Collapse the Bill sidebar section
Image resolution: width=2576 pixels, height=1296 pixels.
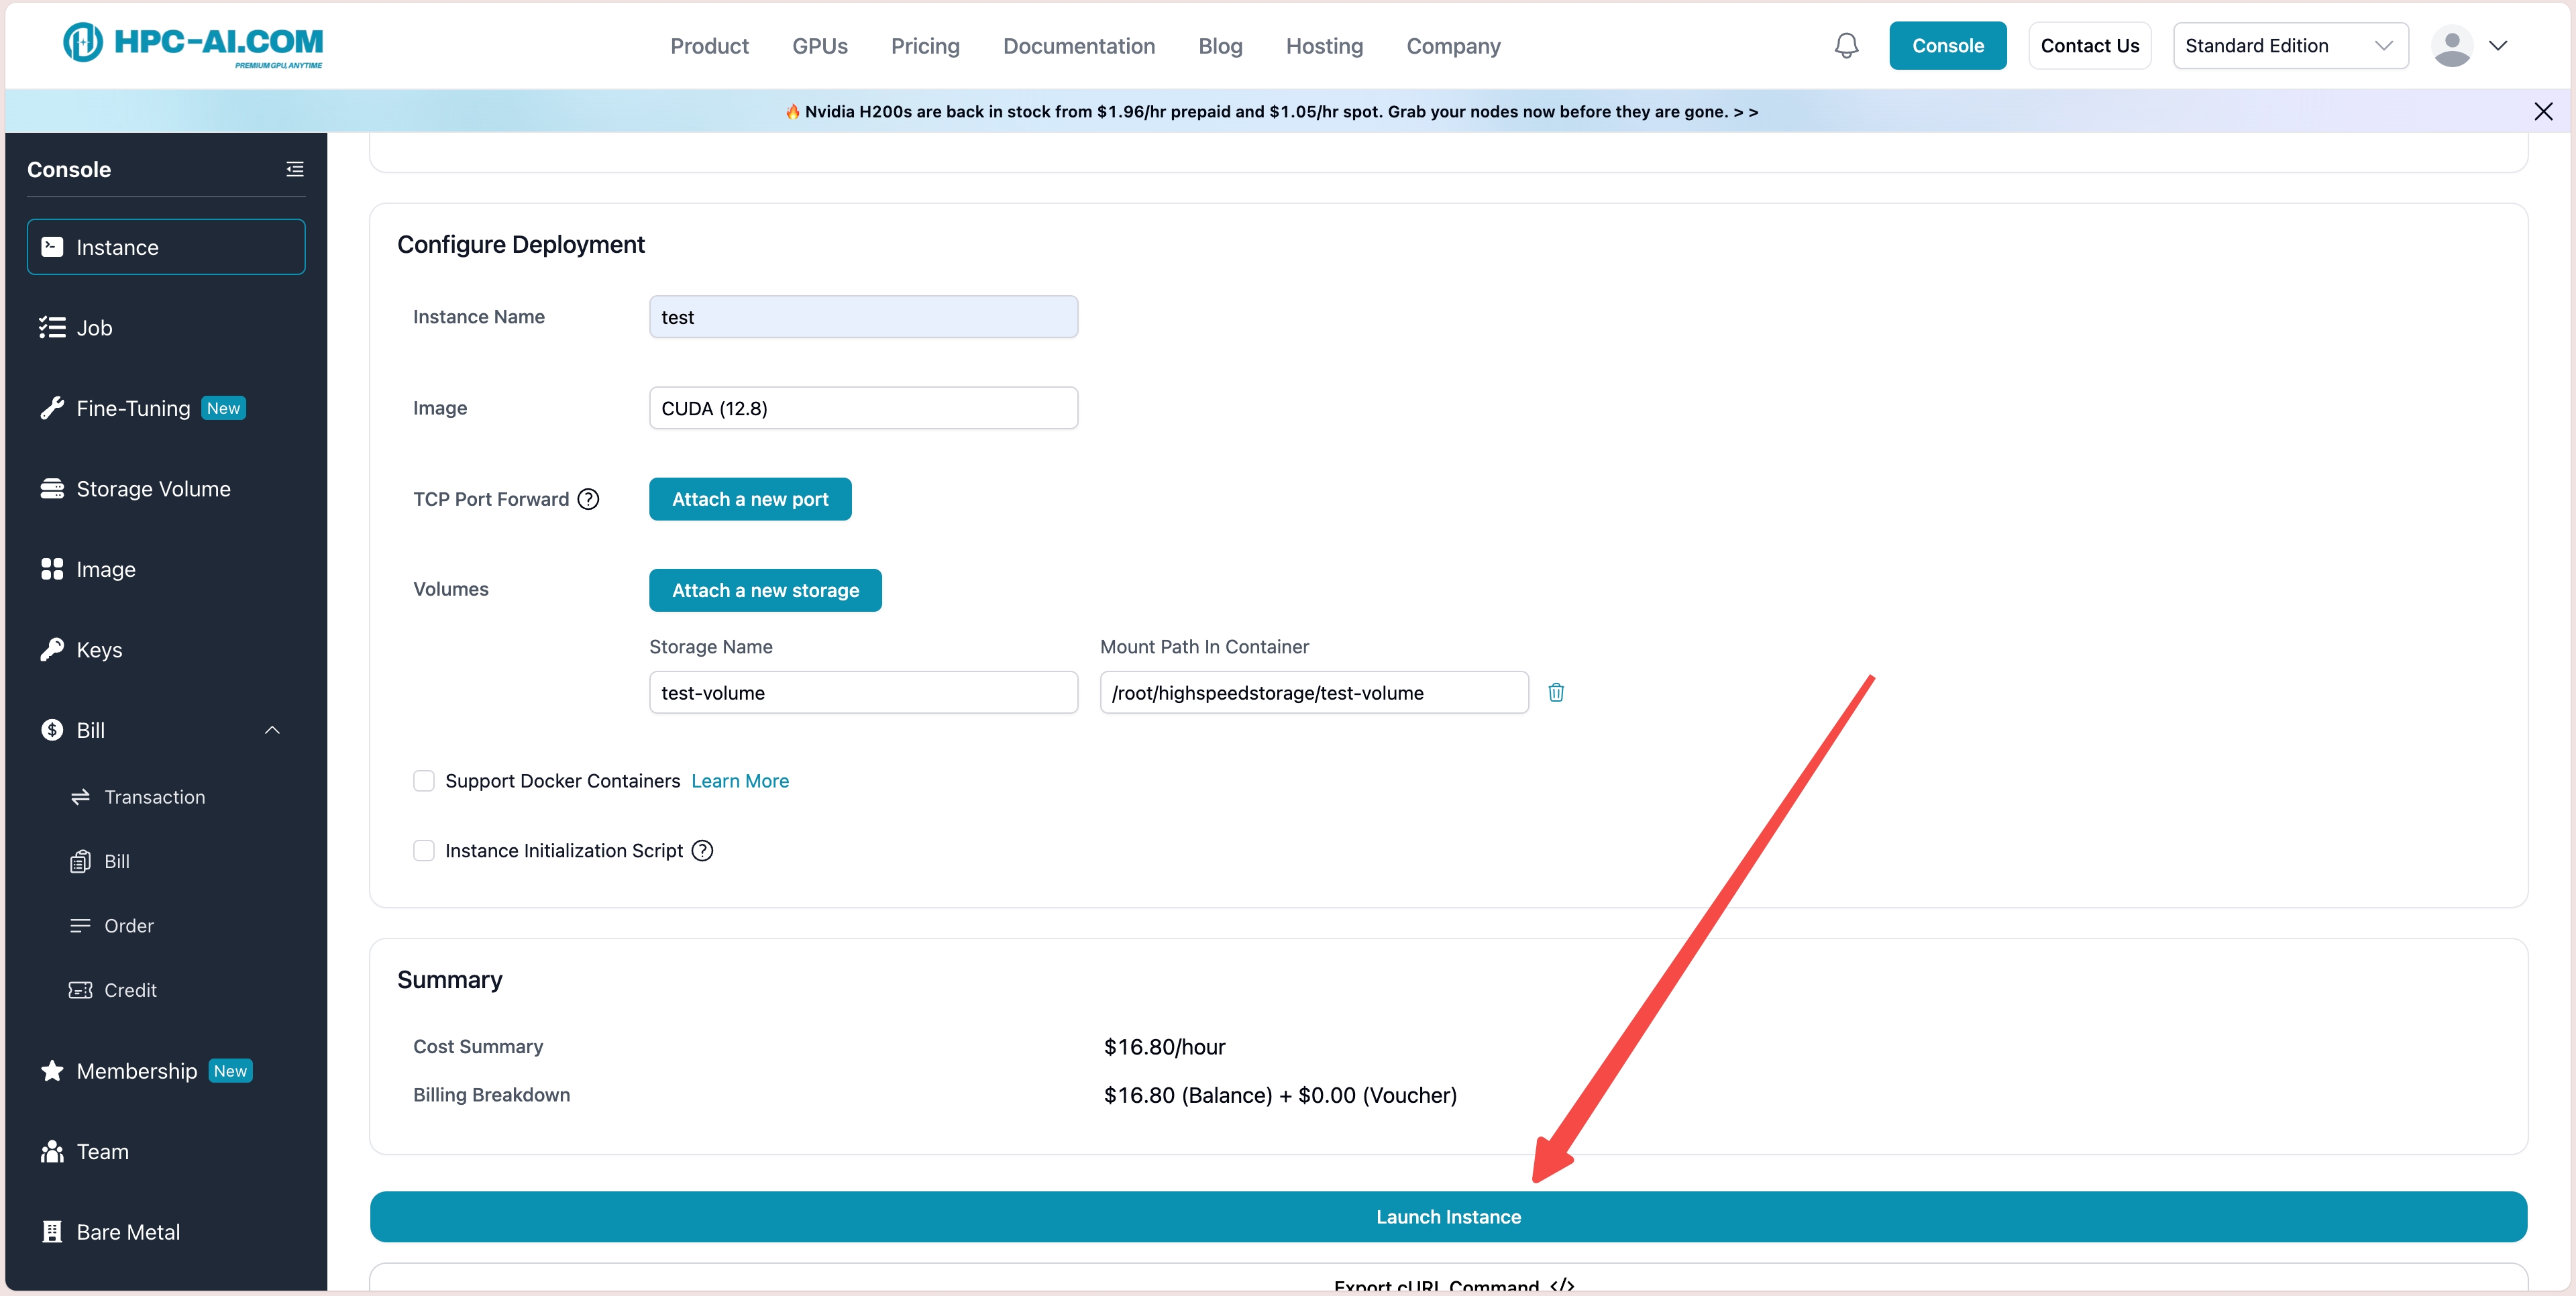272,730
